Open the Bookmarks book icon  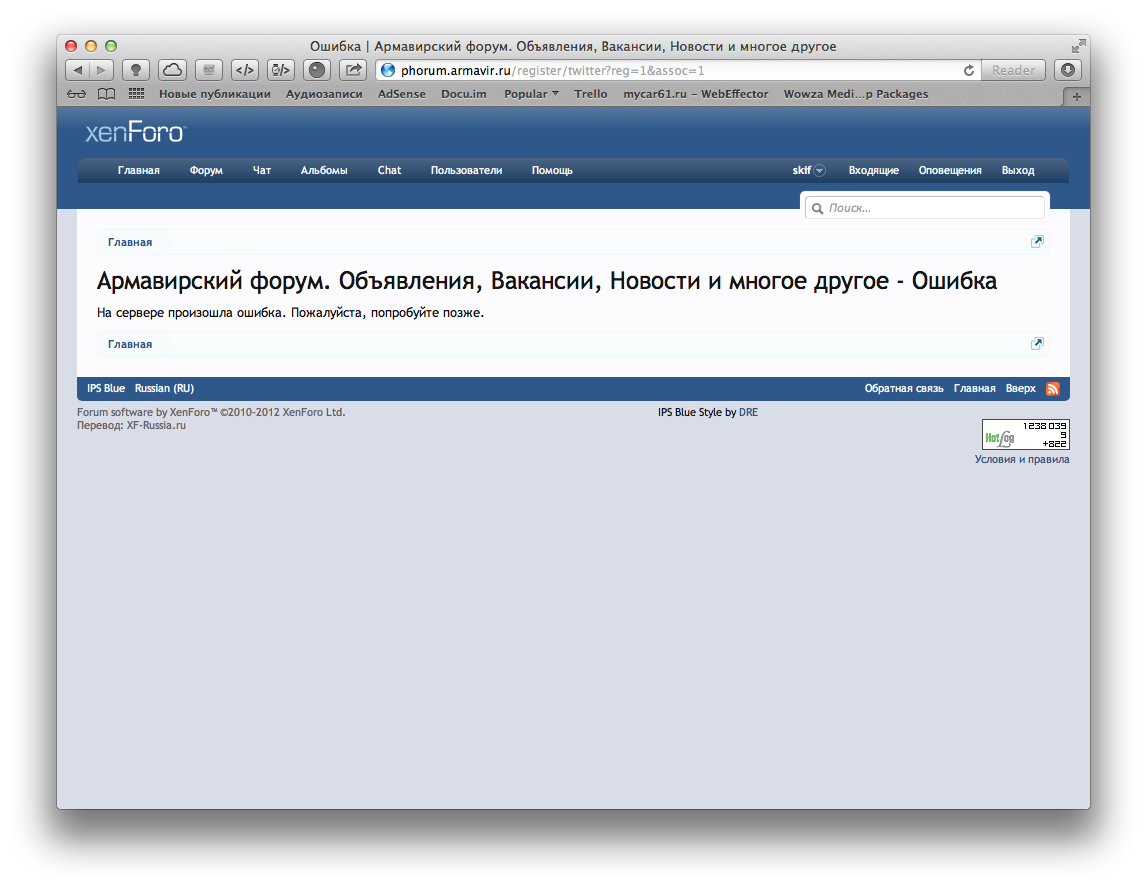(106, 94)
